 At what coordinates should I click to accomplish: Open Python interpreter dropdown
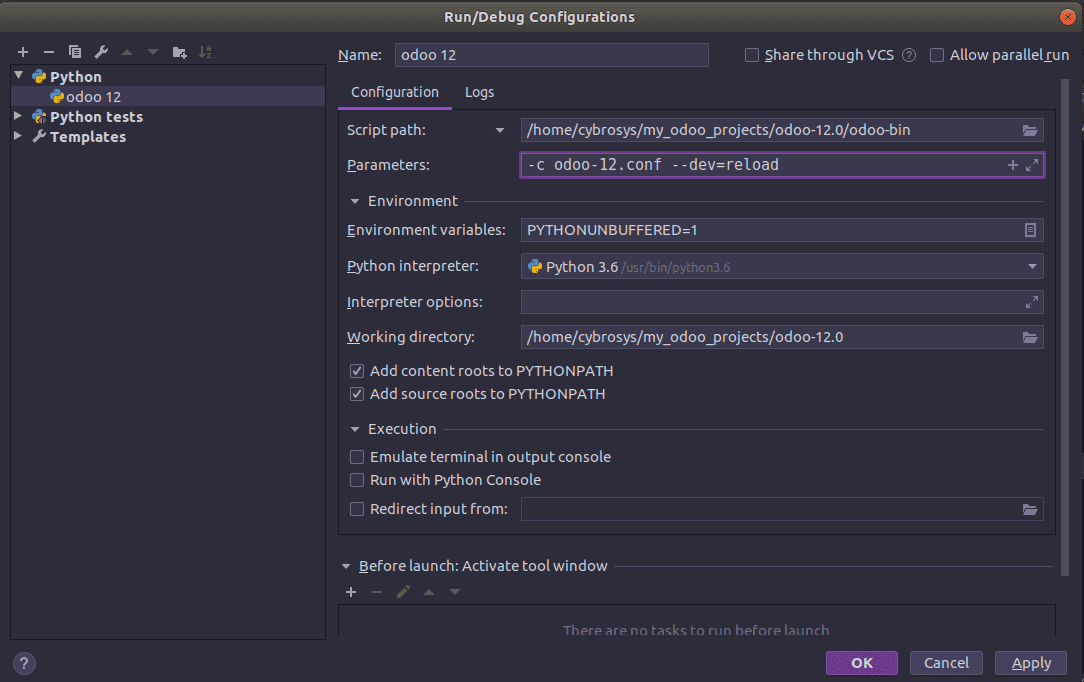pyautogui.click(x=1032, y=267)
